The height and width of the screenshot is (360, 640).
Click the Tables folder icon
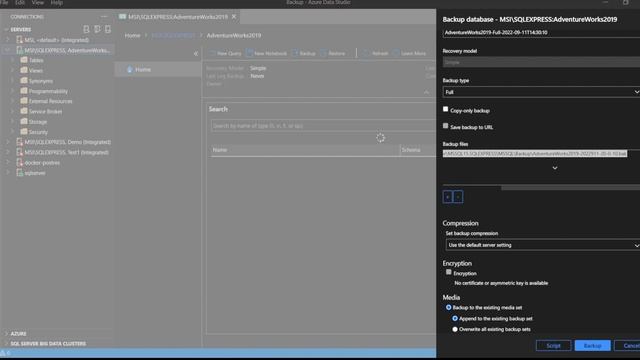click(x=24, y=60)
